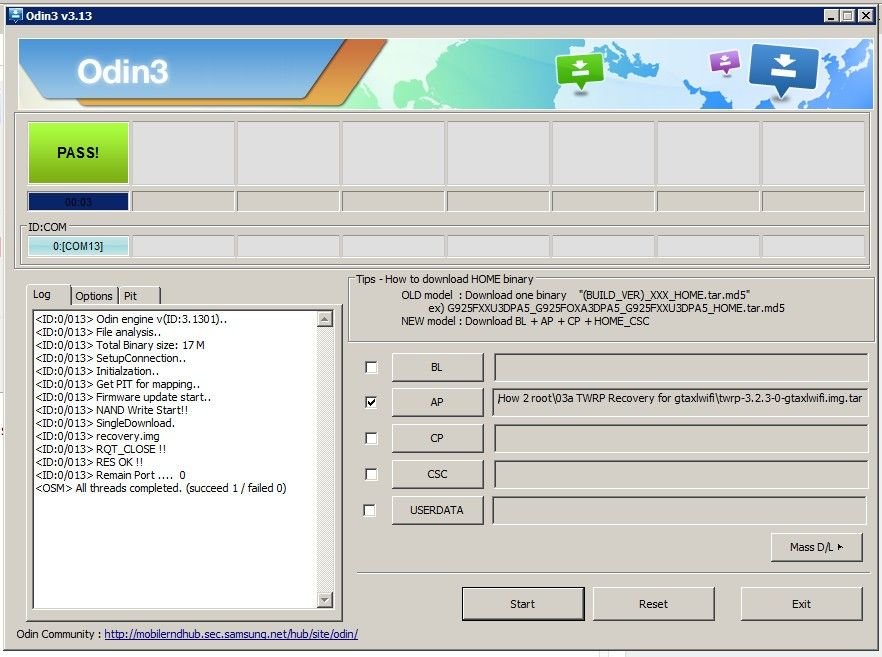Click the CP file path field
This screenshot has width=882, height=657.
(681, 438)
